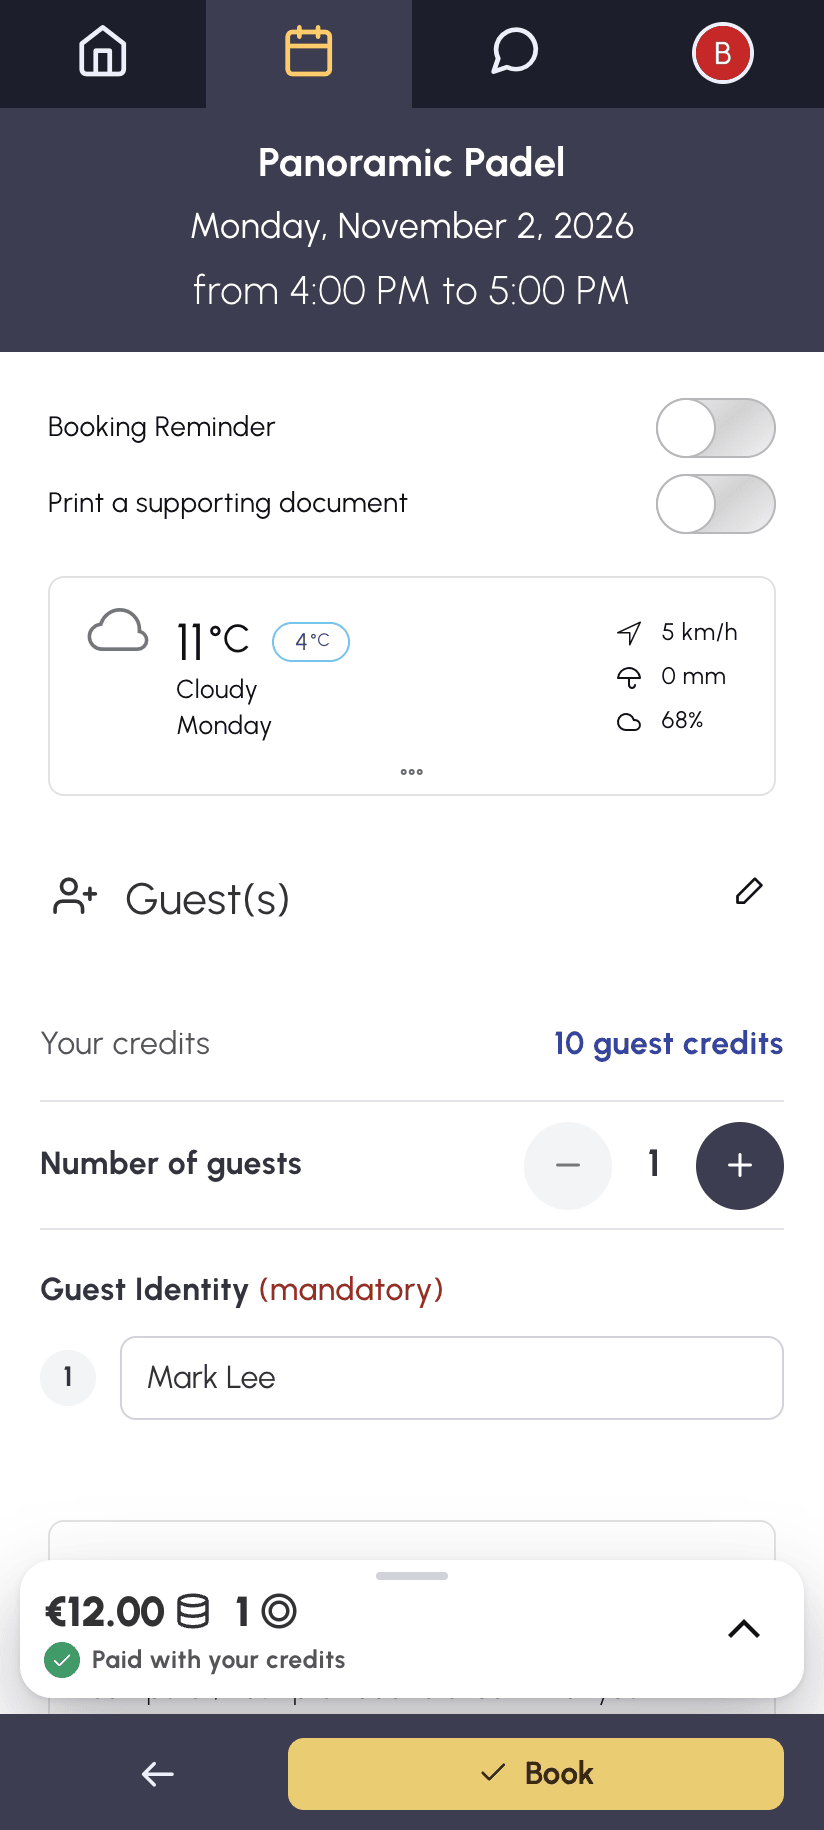Tap the 4°C temperature badge
Screen dimensions: 824x1830
point(311,642)
